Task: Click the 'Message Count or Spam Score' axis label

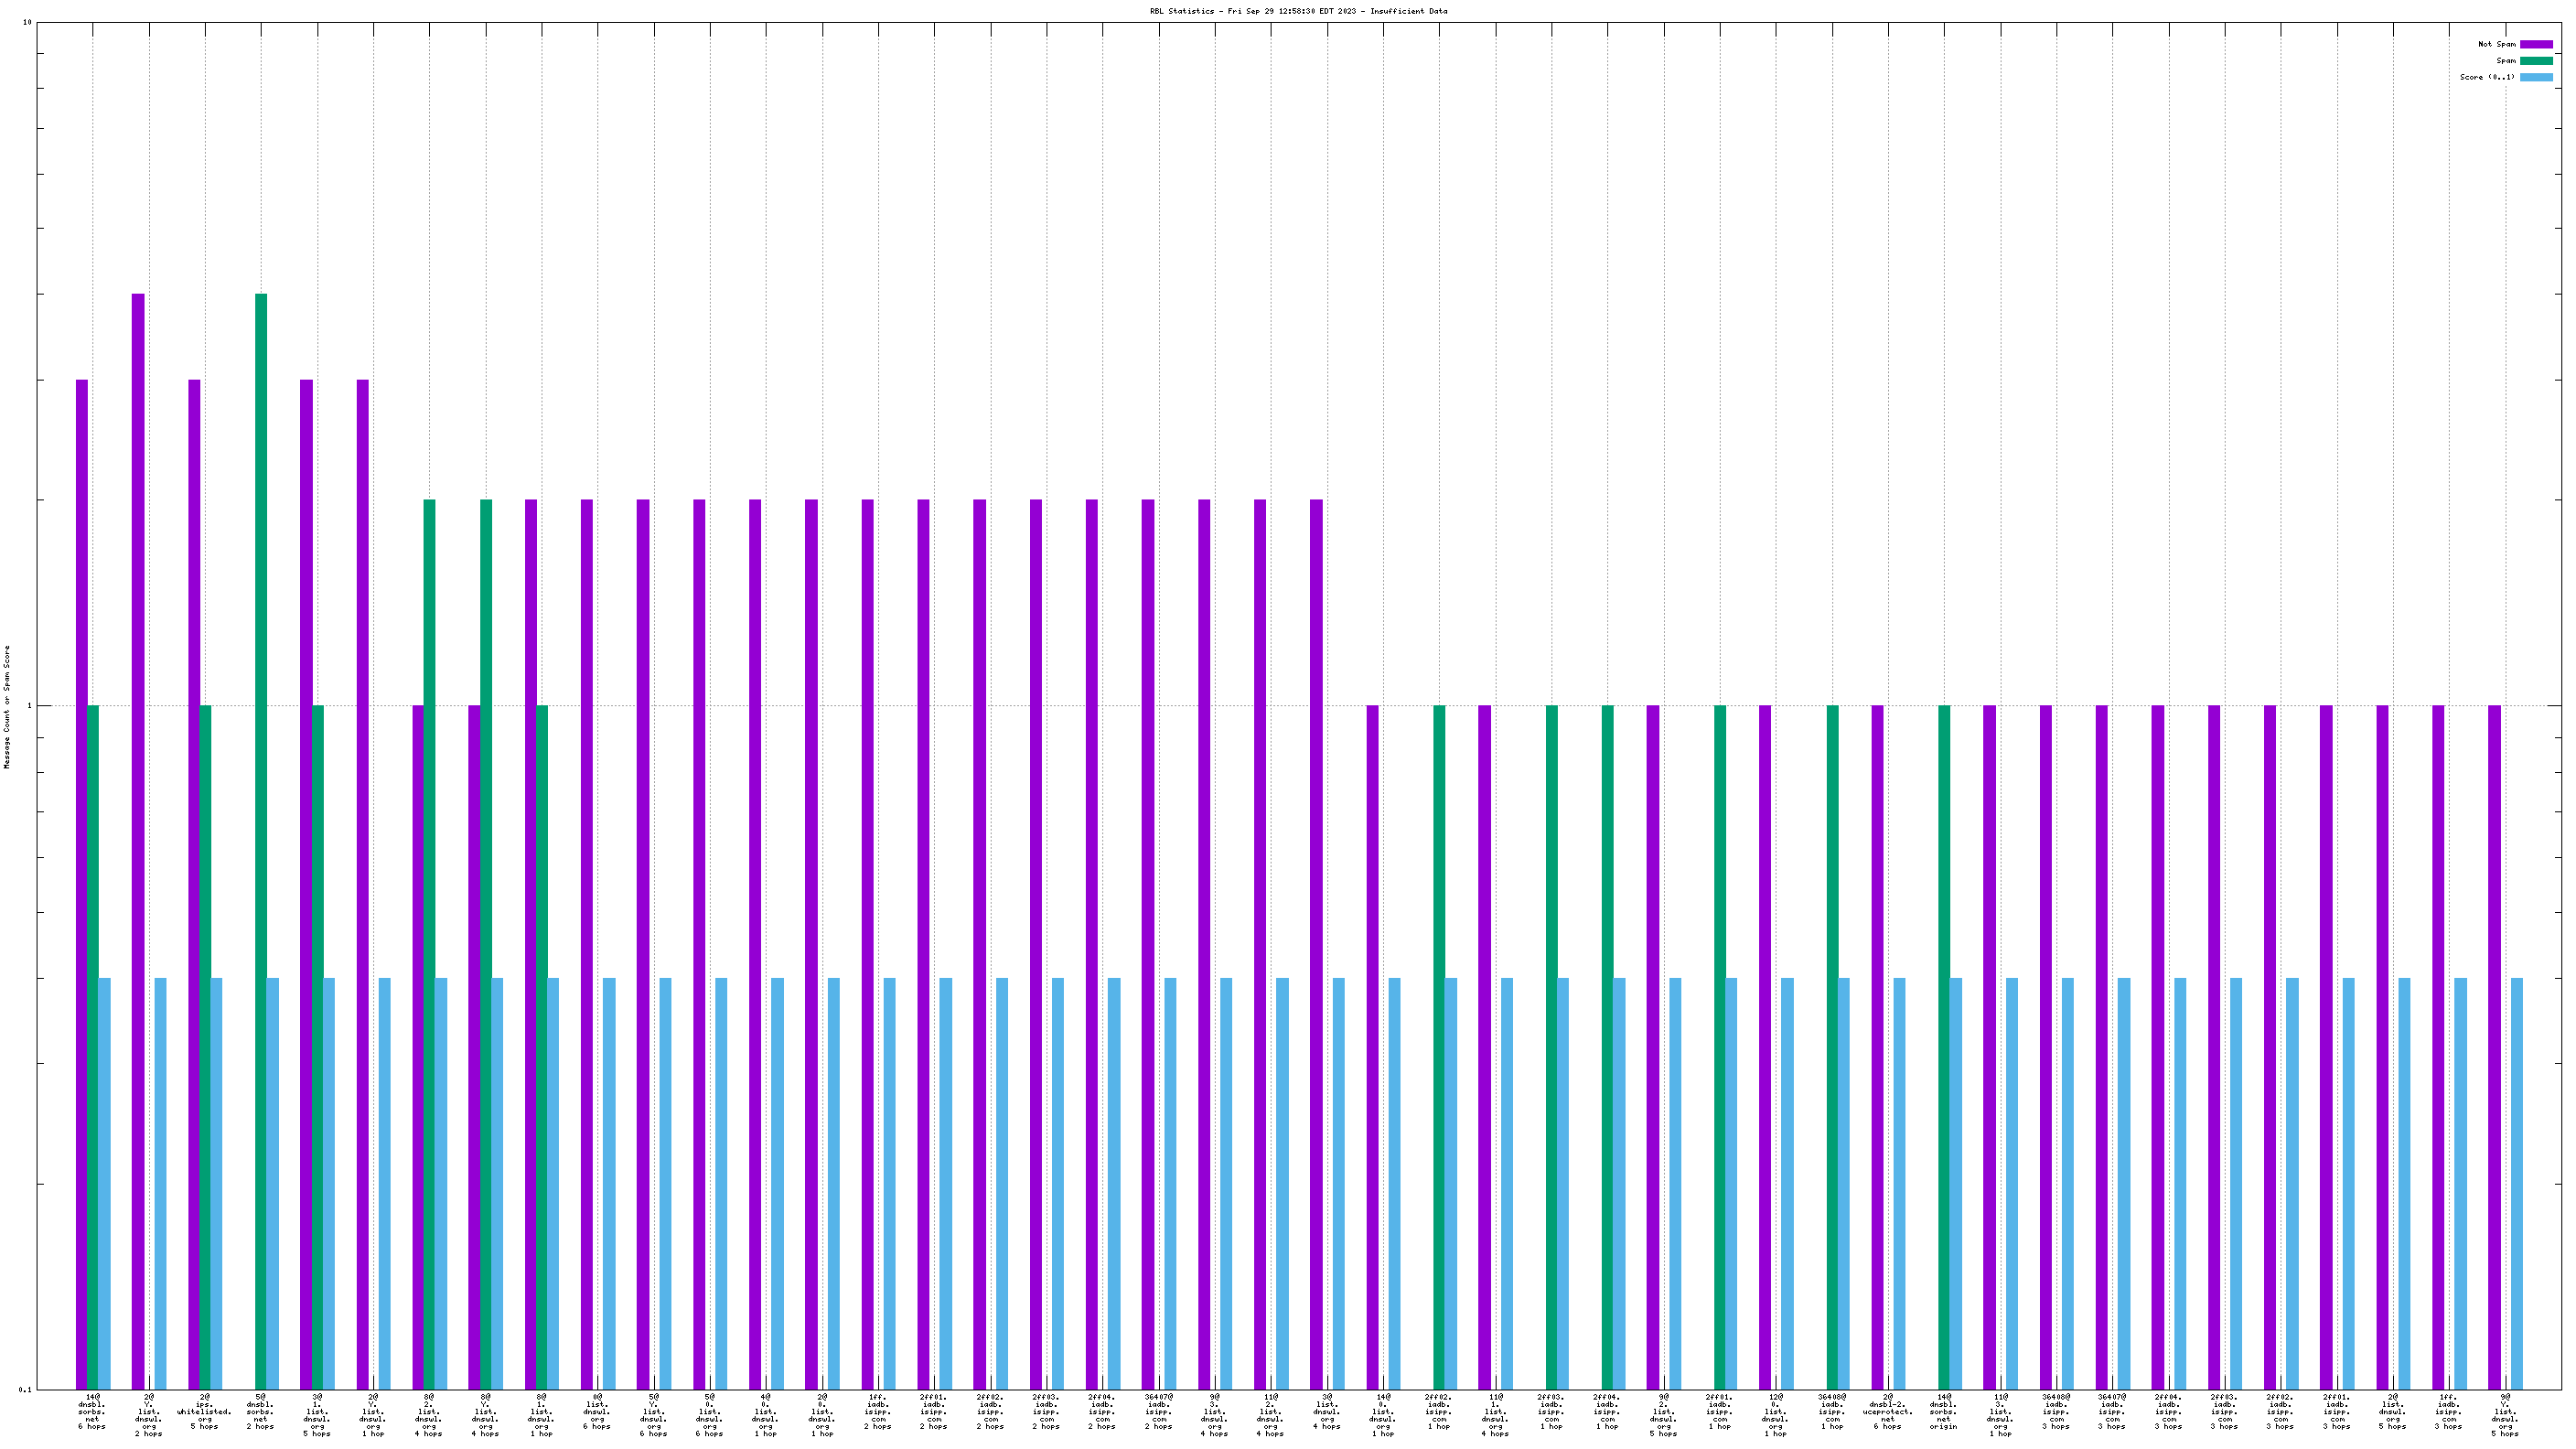Action: 7,706
